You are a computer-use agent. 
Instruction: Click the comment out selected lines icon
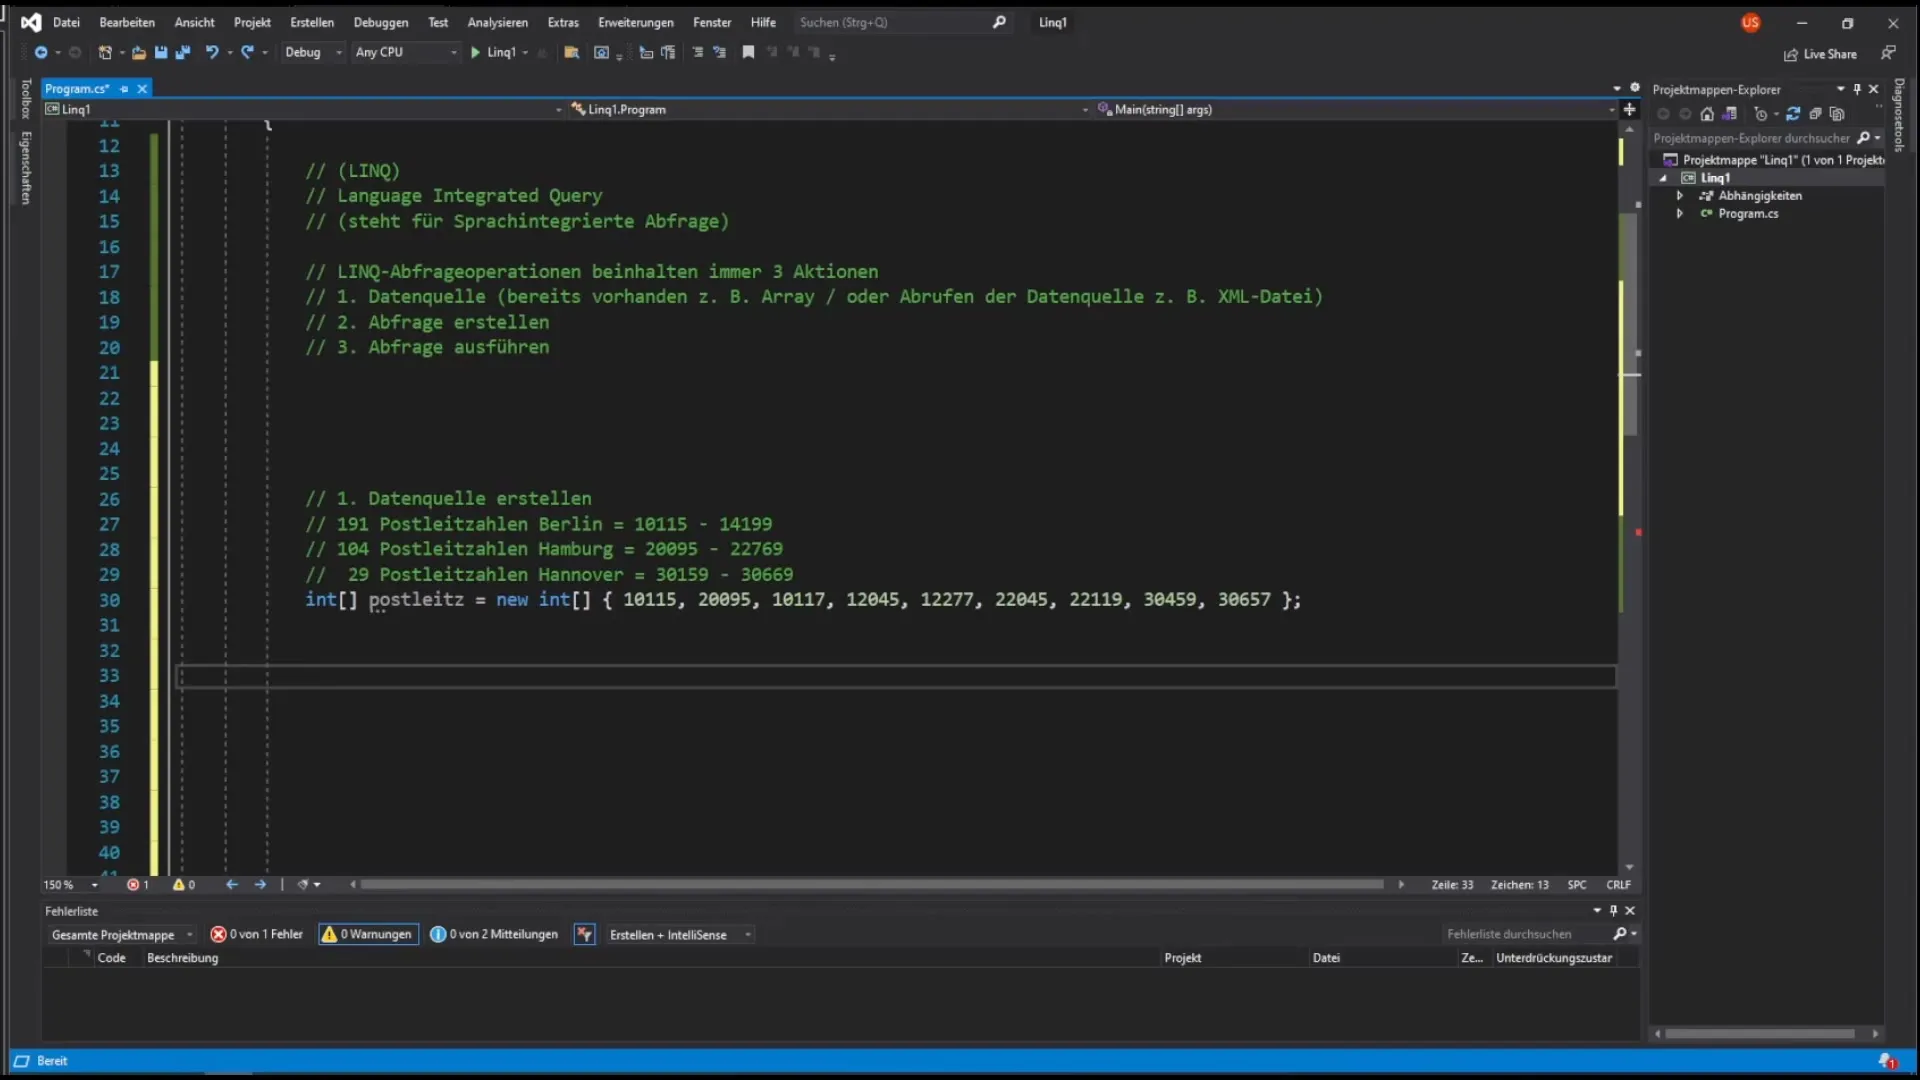(698, 52)
